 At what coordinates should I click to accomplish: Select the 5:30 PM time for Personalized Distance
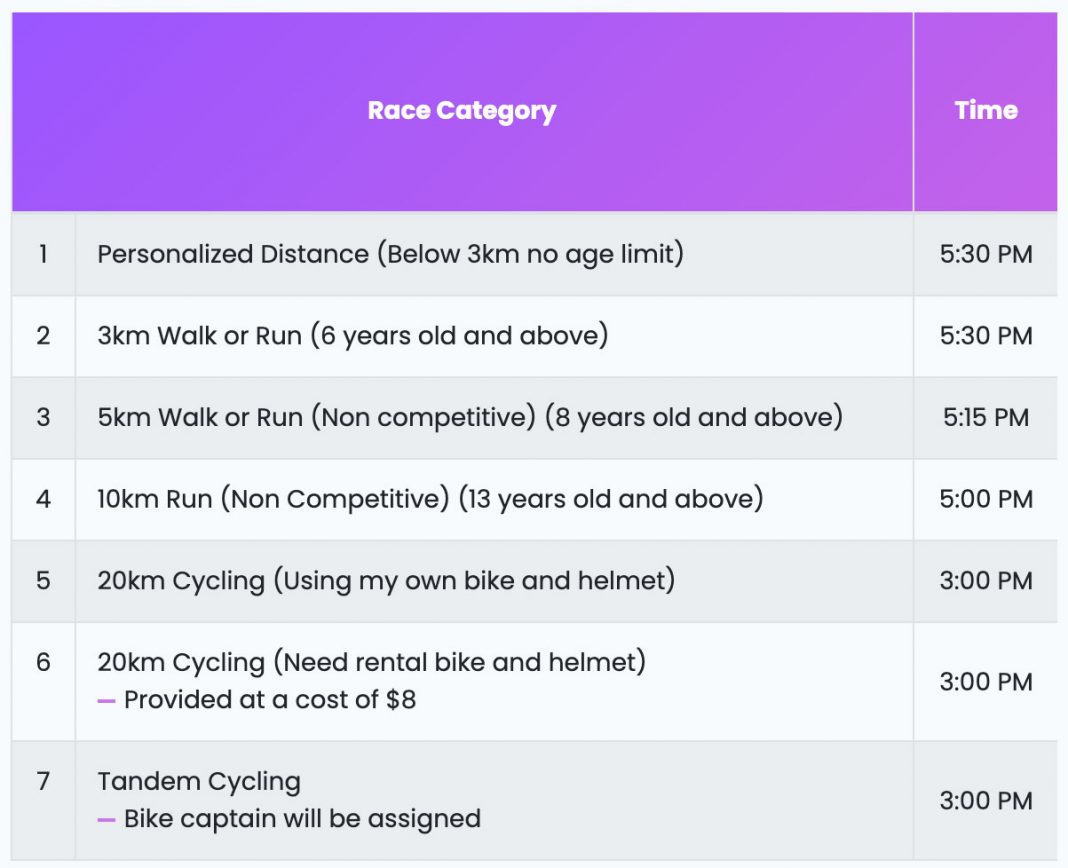tap(985, 254)
